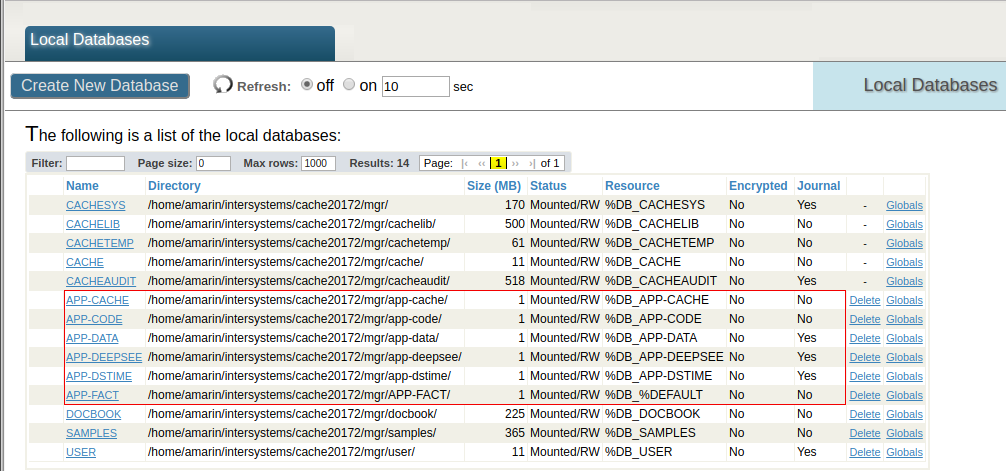Click the next page pager arrows
Image resolution: width=1006 pixels, height=471 pixels.
click(516, 163)
